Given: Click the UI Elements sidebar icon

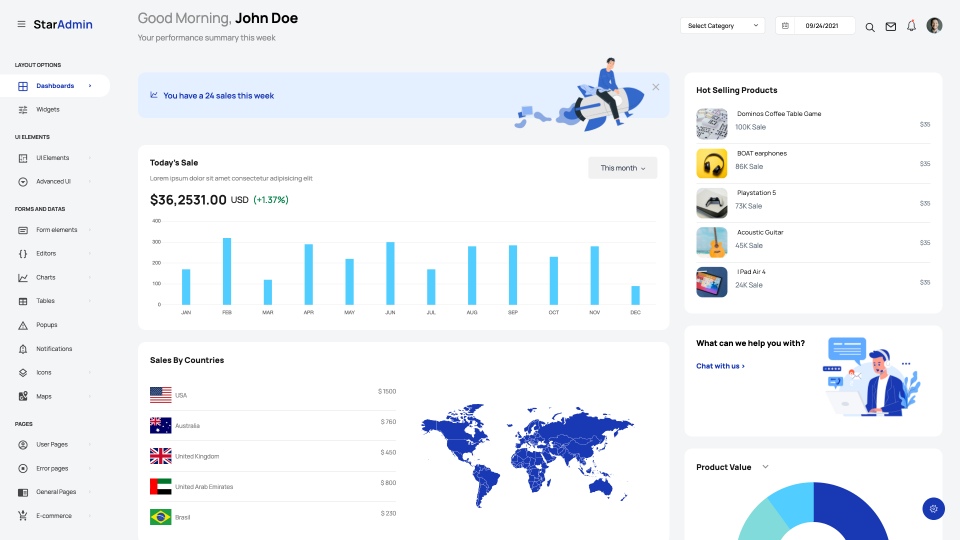Looking at the screenshot, I should (x=23, y=158).
